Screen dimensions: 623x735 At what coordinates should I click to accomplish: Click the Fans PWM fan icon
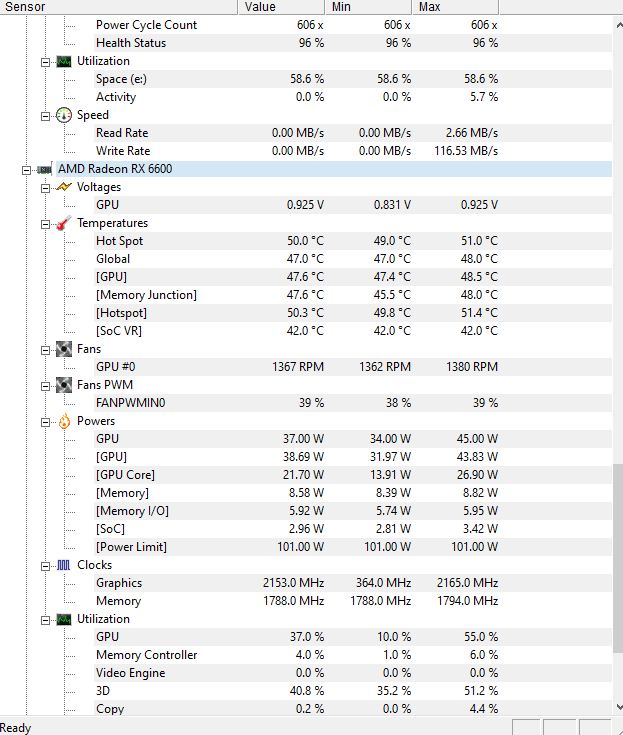pos(64,385)
